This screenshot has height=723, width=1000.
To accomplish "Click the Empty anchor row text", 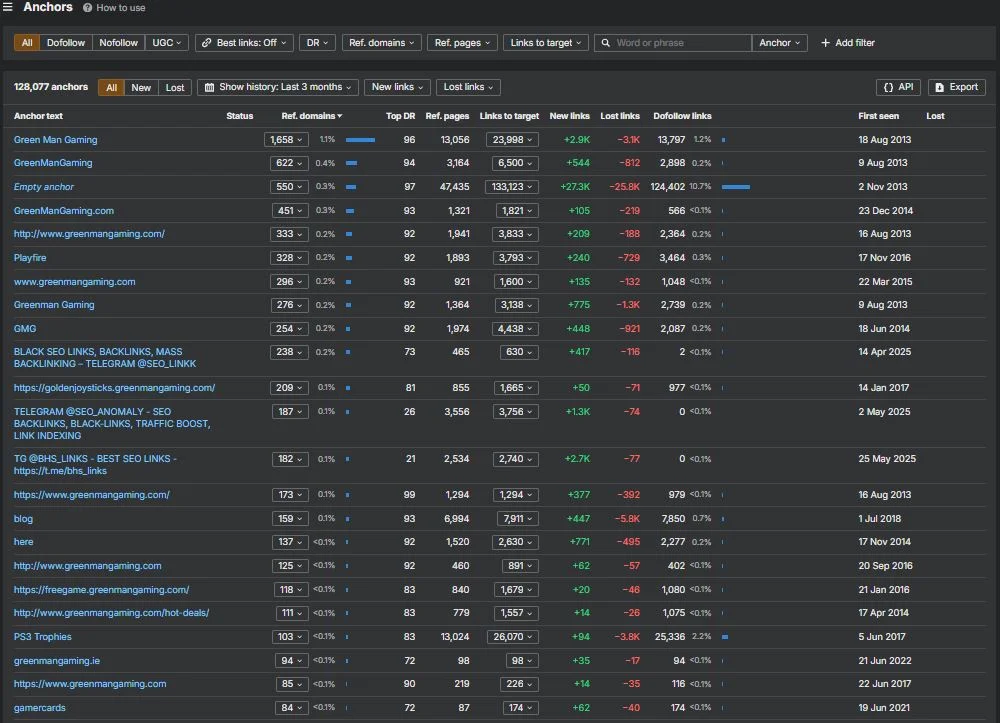I will pyautogui.click(x=44, y=187).
